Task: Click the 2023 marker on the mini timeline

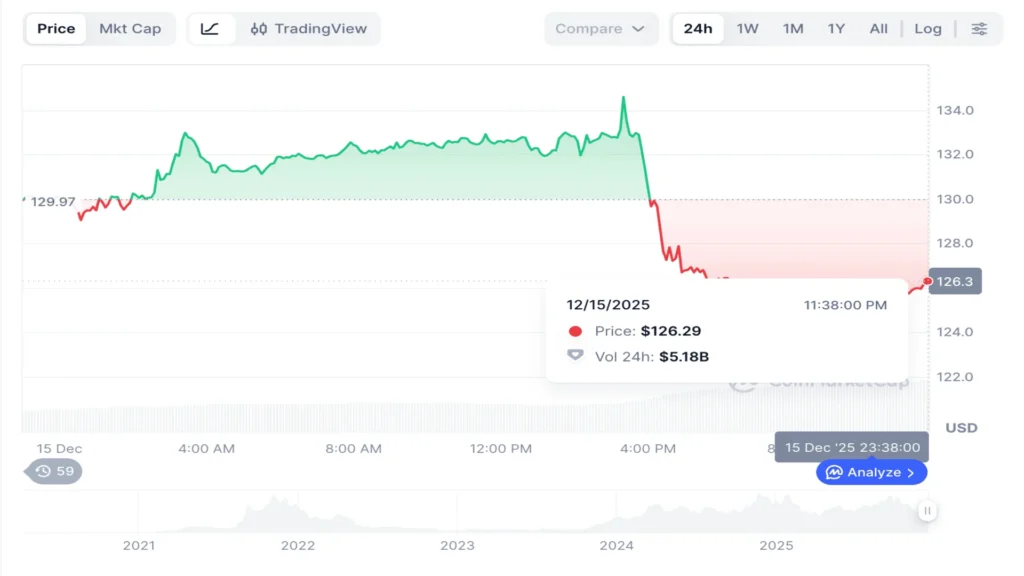Action: (x=457, y=546)
